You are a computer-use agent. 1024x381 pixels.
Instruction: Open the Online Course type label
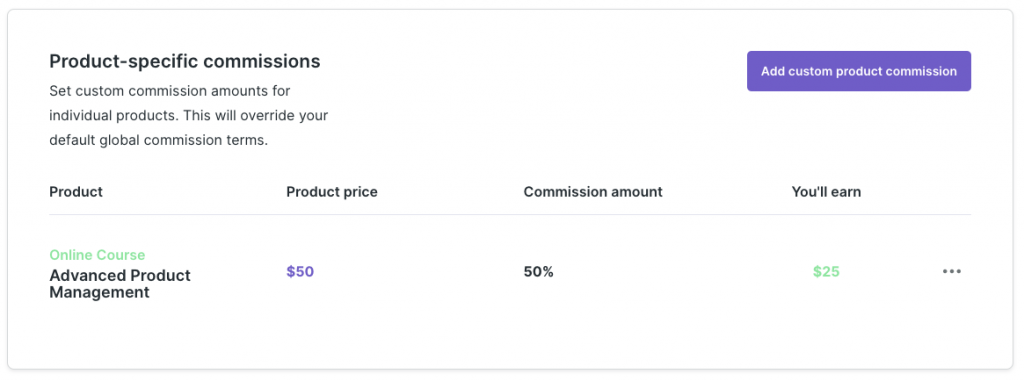97,255
